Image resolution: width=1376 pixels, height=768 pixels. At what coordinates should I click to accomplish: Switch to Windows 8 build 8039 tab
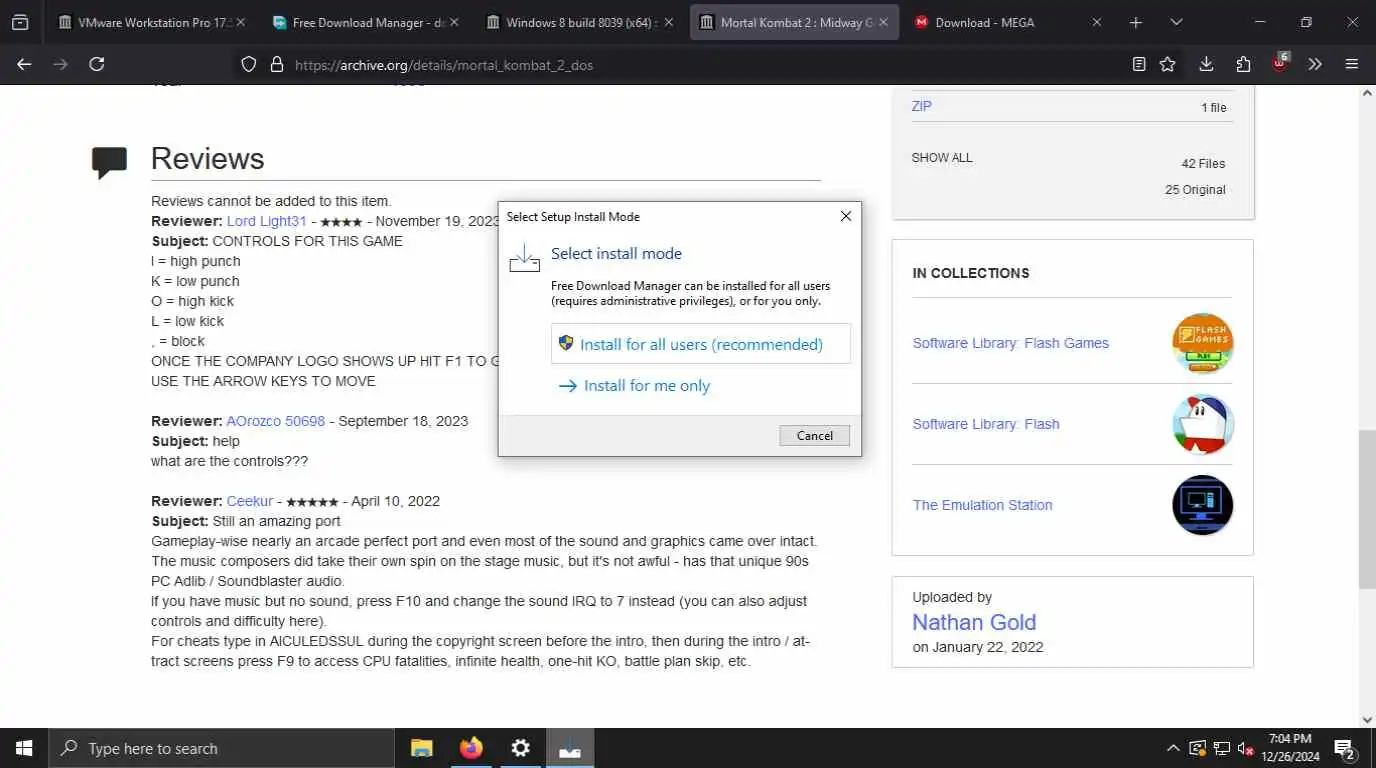point(580,22)
